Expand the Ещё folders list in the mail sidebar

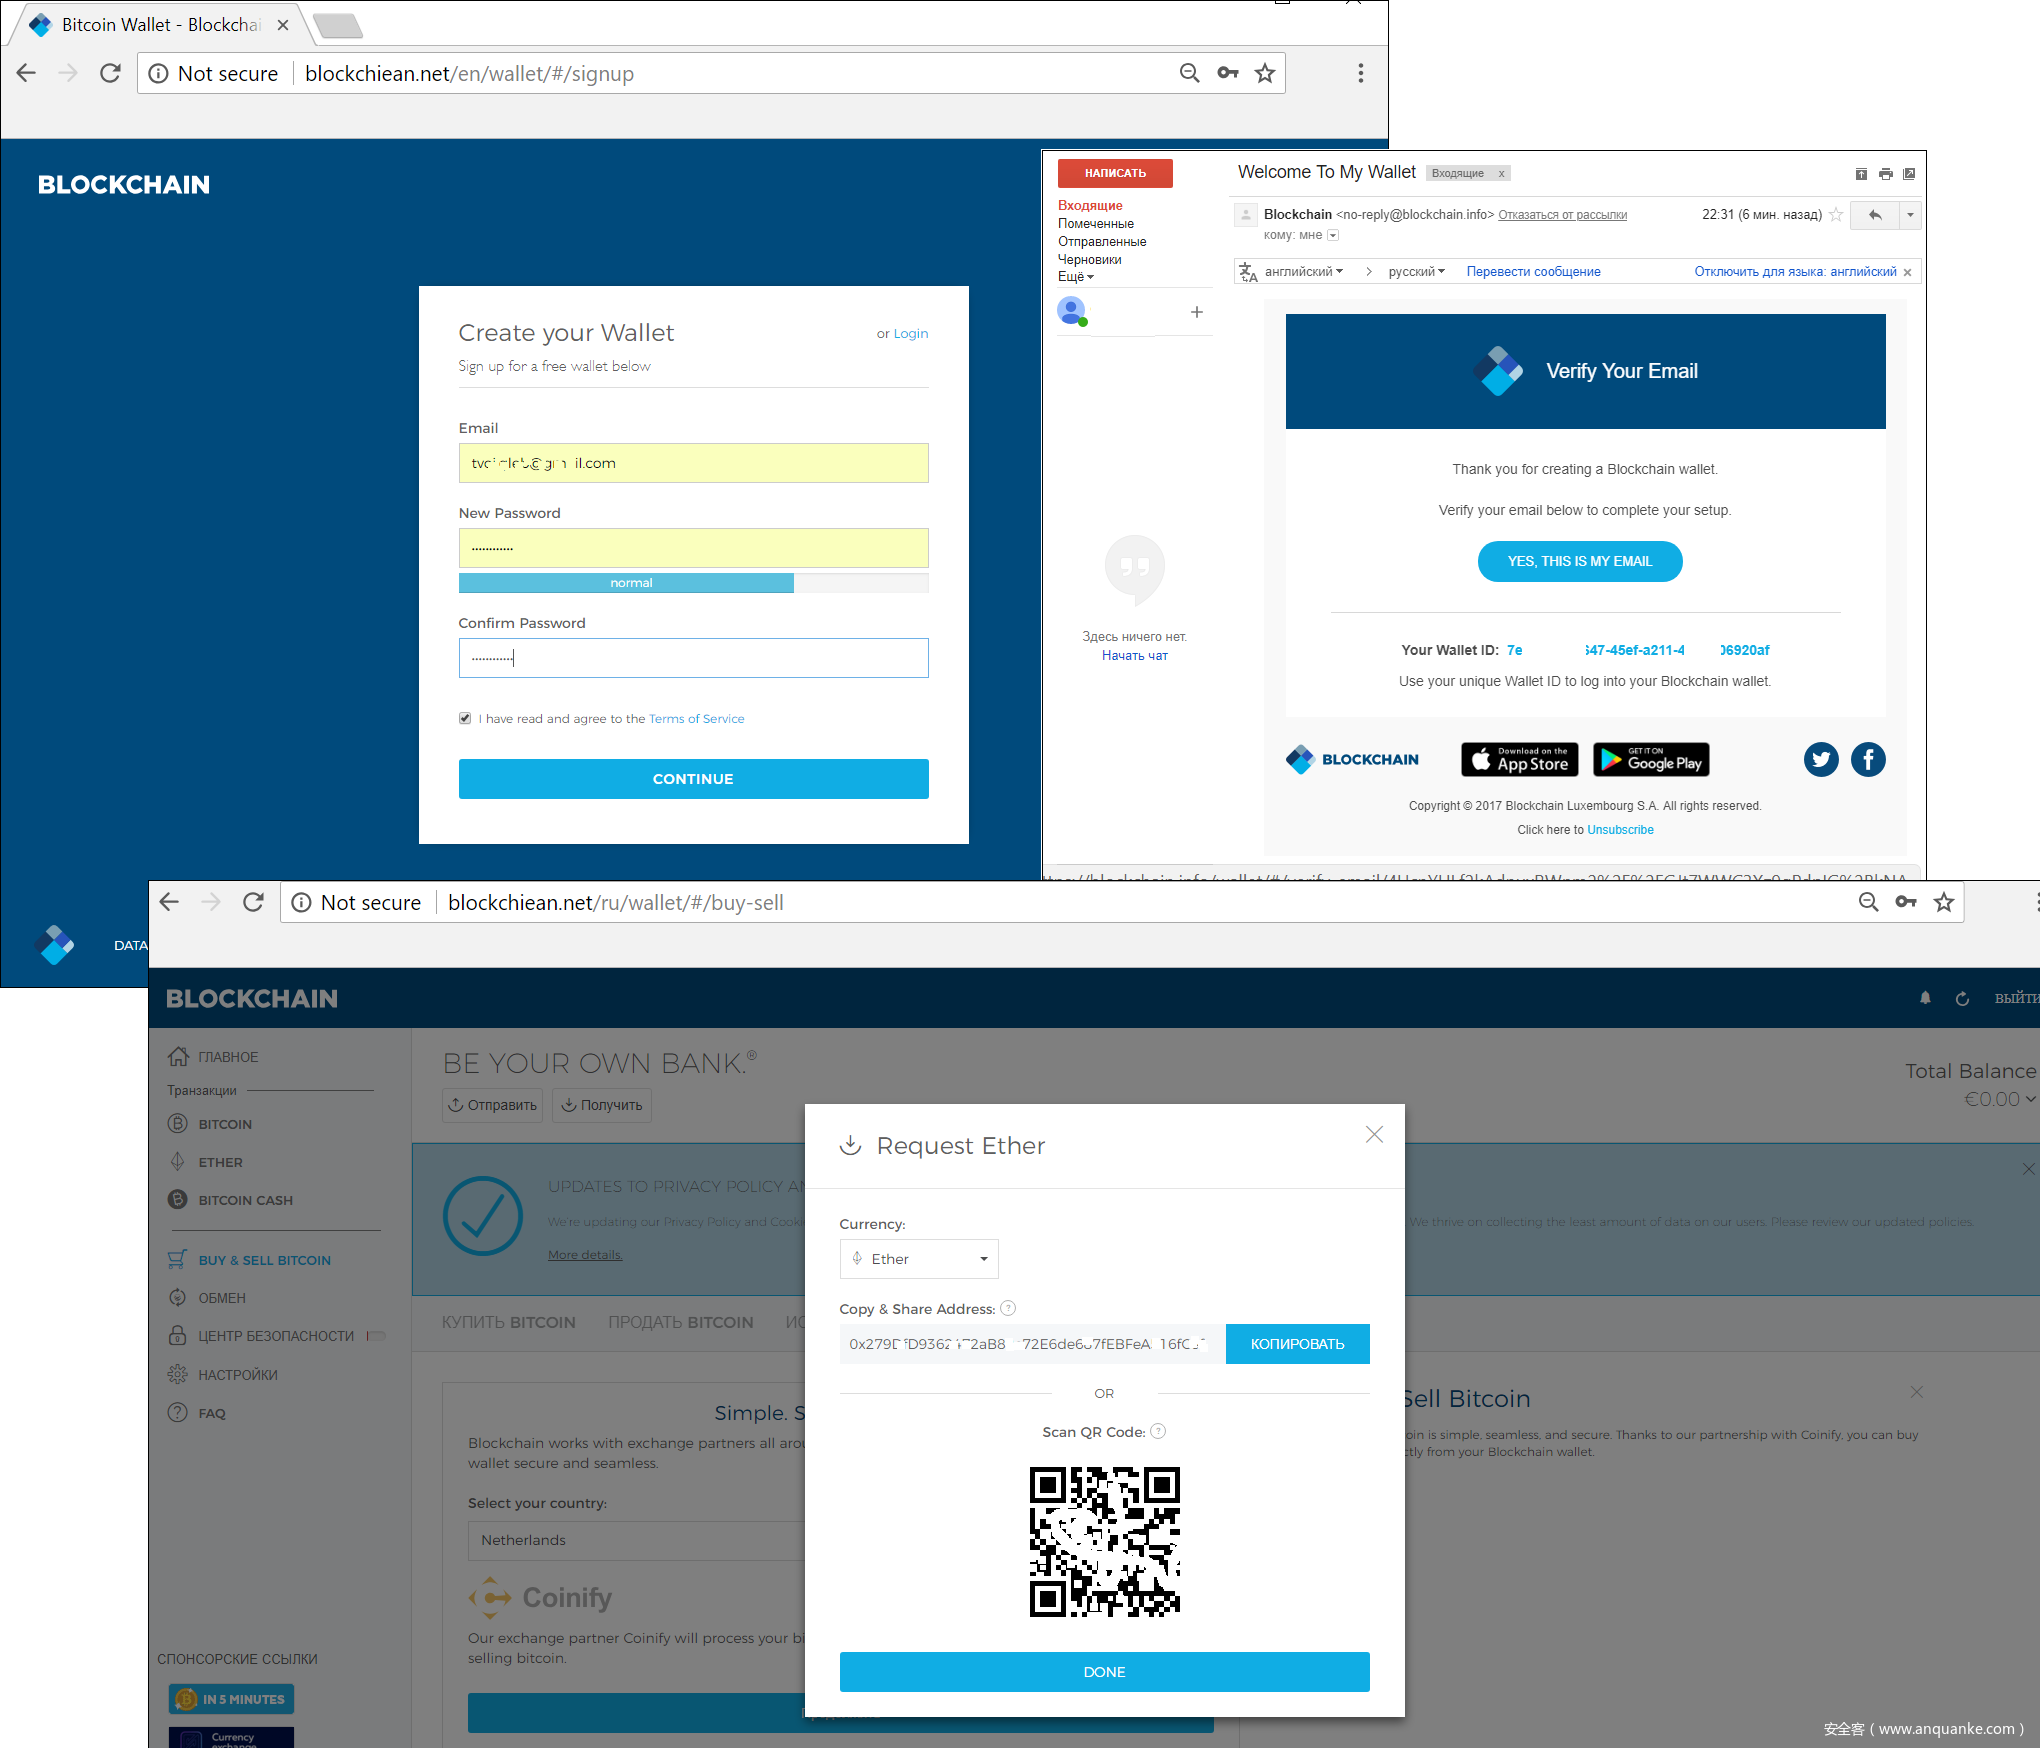coord(1076,277)
